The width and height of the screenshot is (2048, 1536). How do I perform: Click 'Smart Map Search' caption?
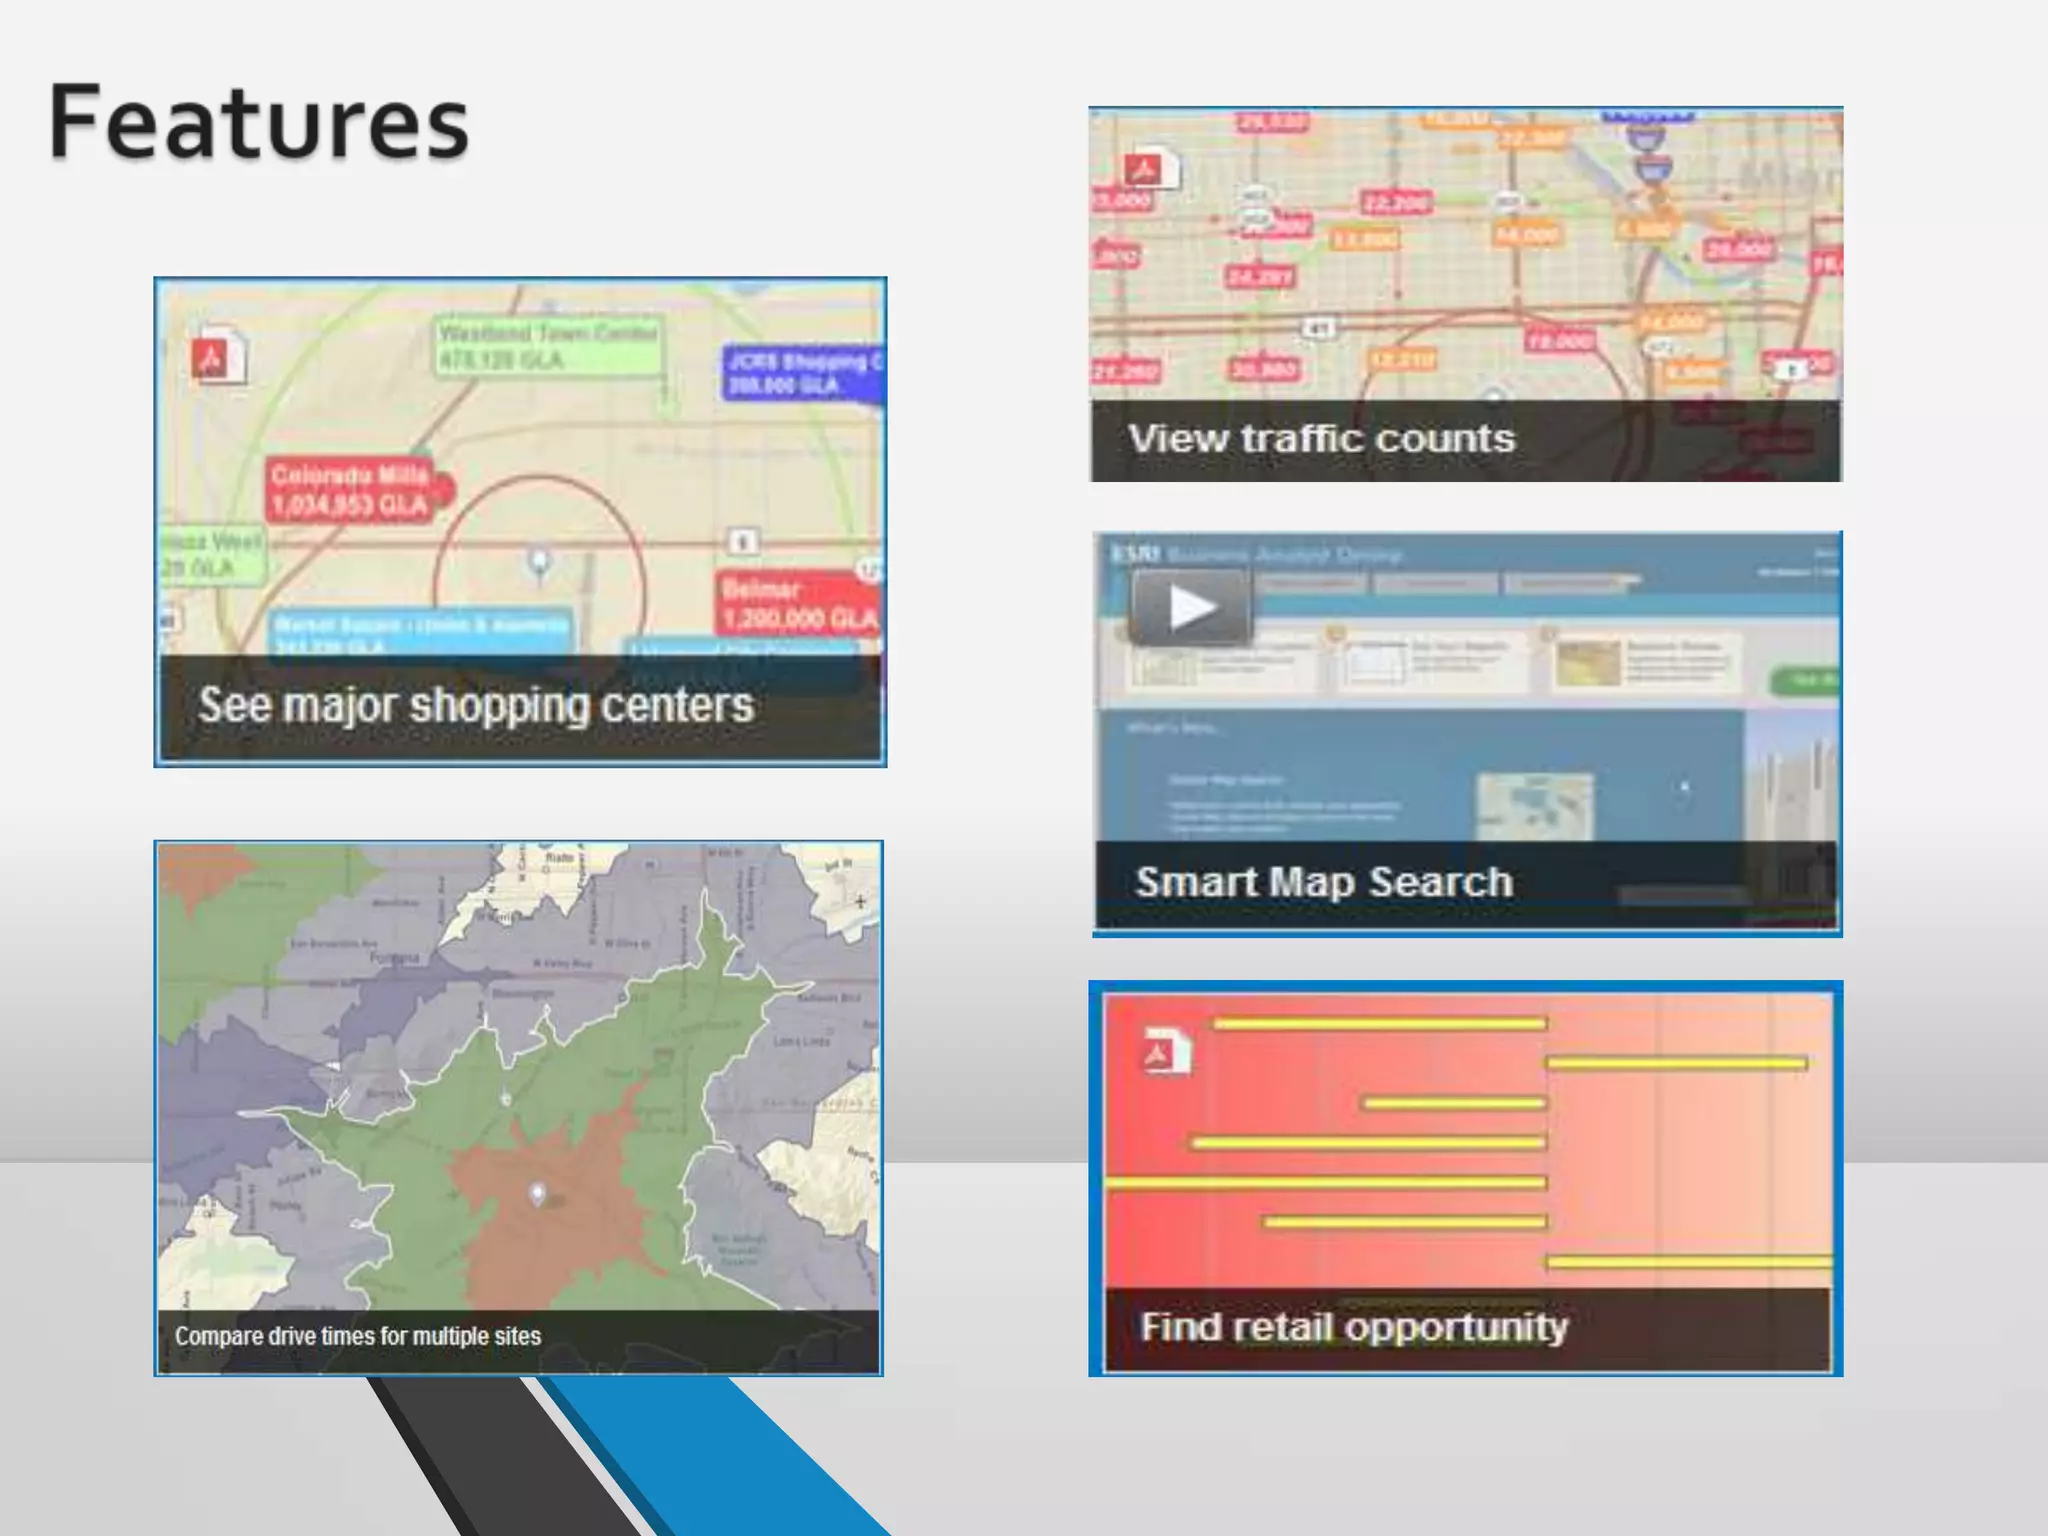1323,883
